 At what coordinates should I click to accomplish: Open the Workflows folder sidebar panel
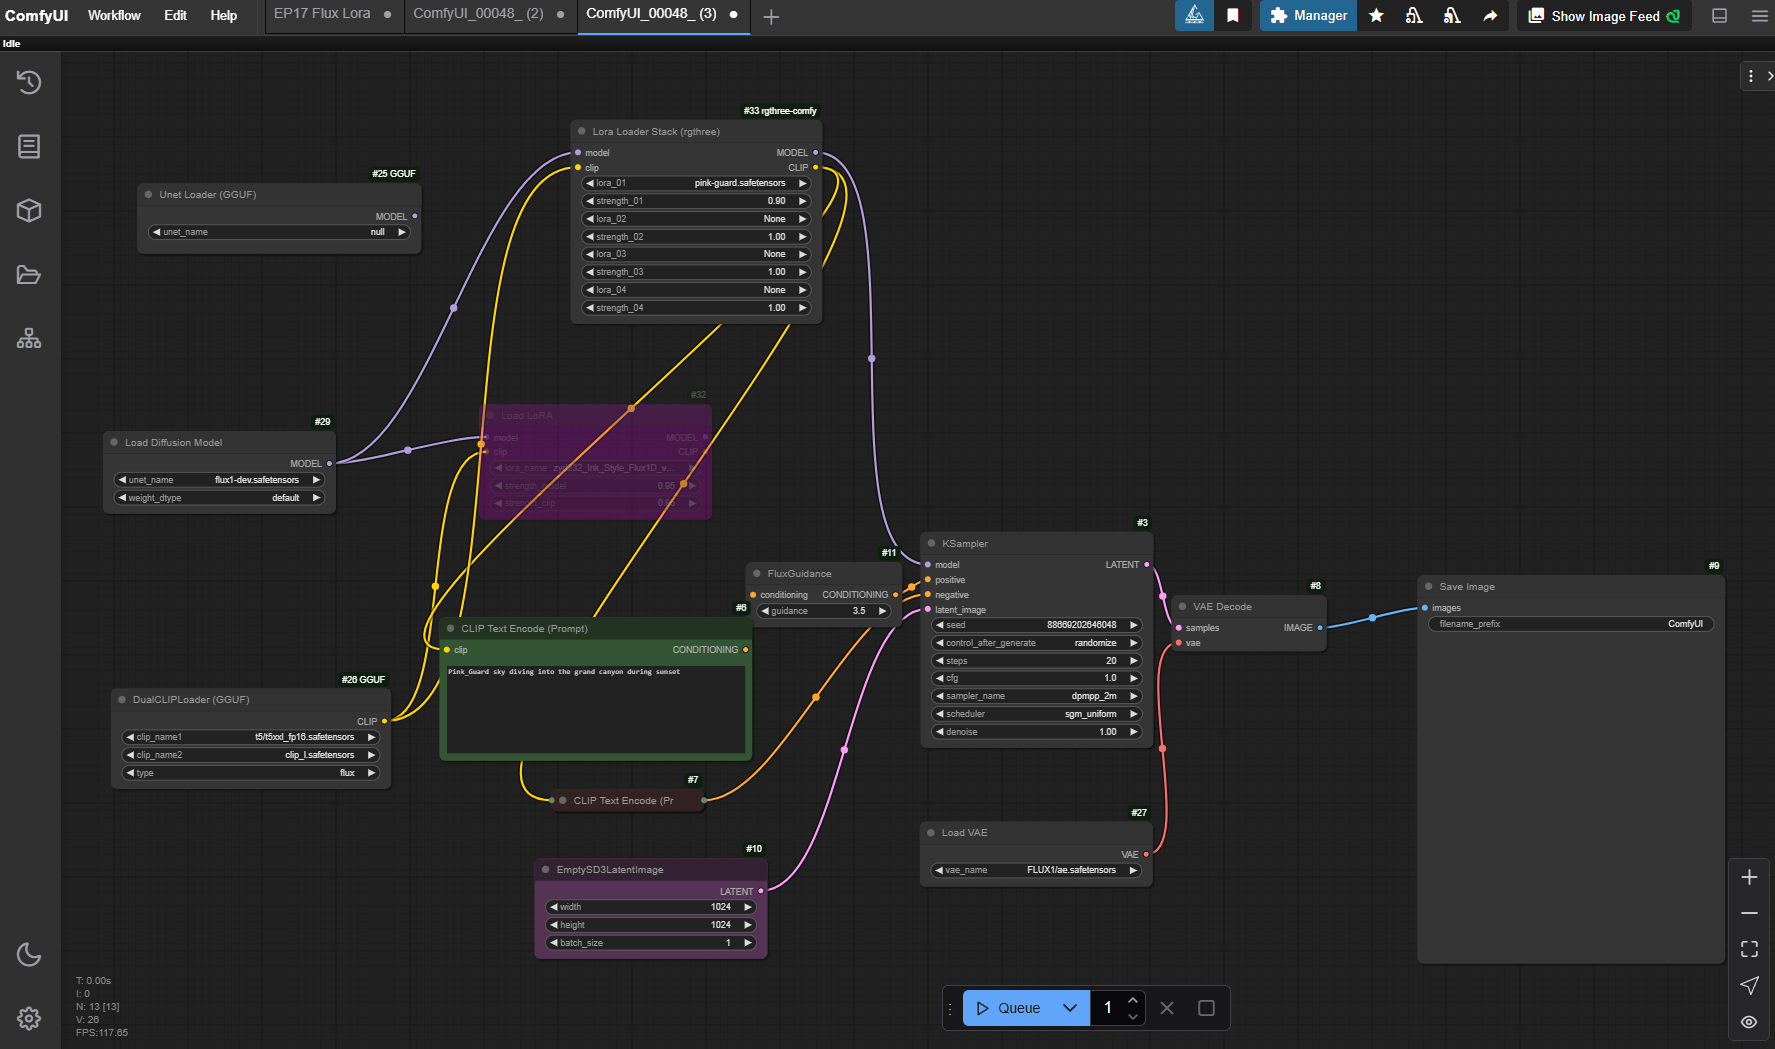click(28, 274)
